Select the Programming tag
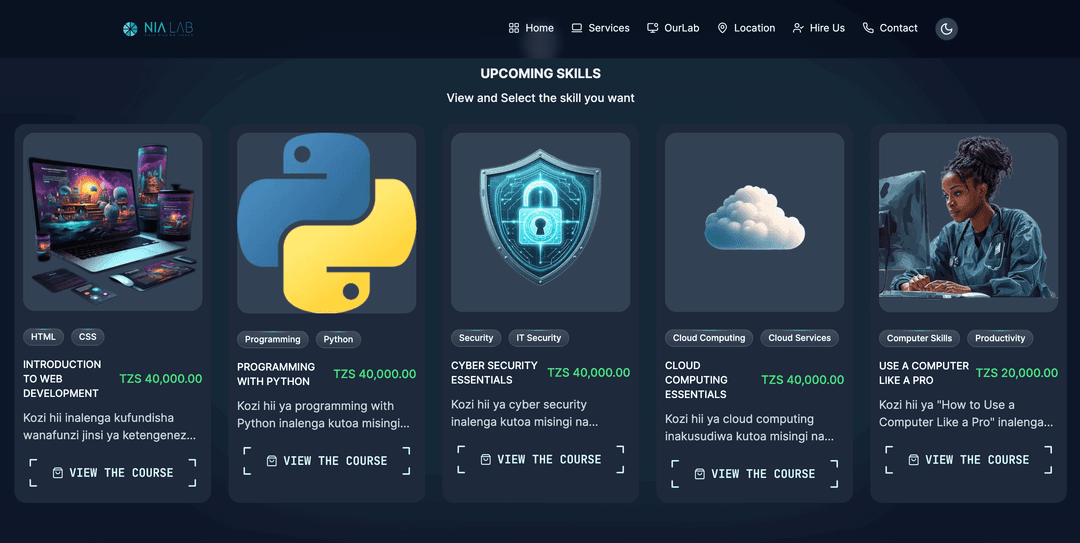Viewport: 1080px width, 543px height. (x=273, y=339)
